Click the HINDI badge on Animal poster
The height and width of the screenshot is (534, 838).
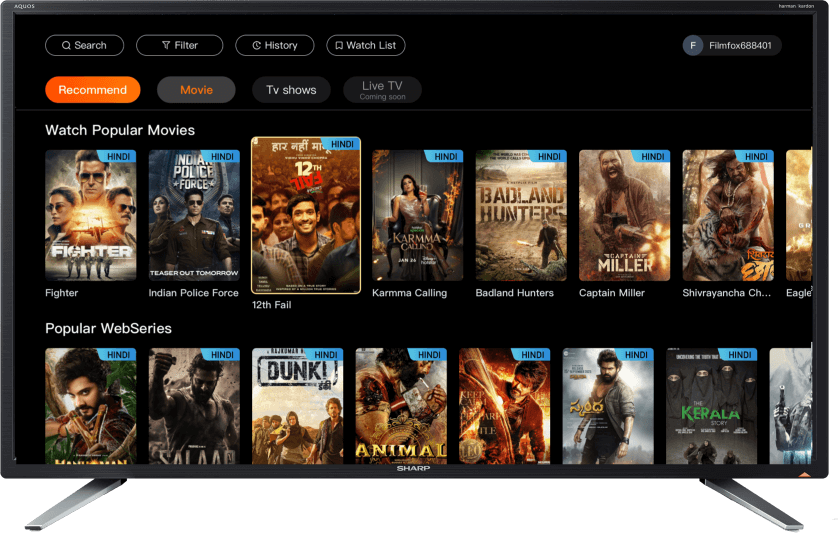point(429,355)
